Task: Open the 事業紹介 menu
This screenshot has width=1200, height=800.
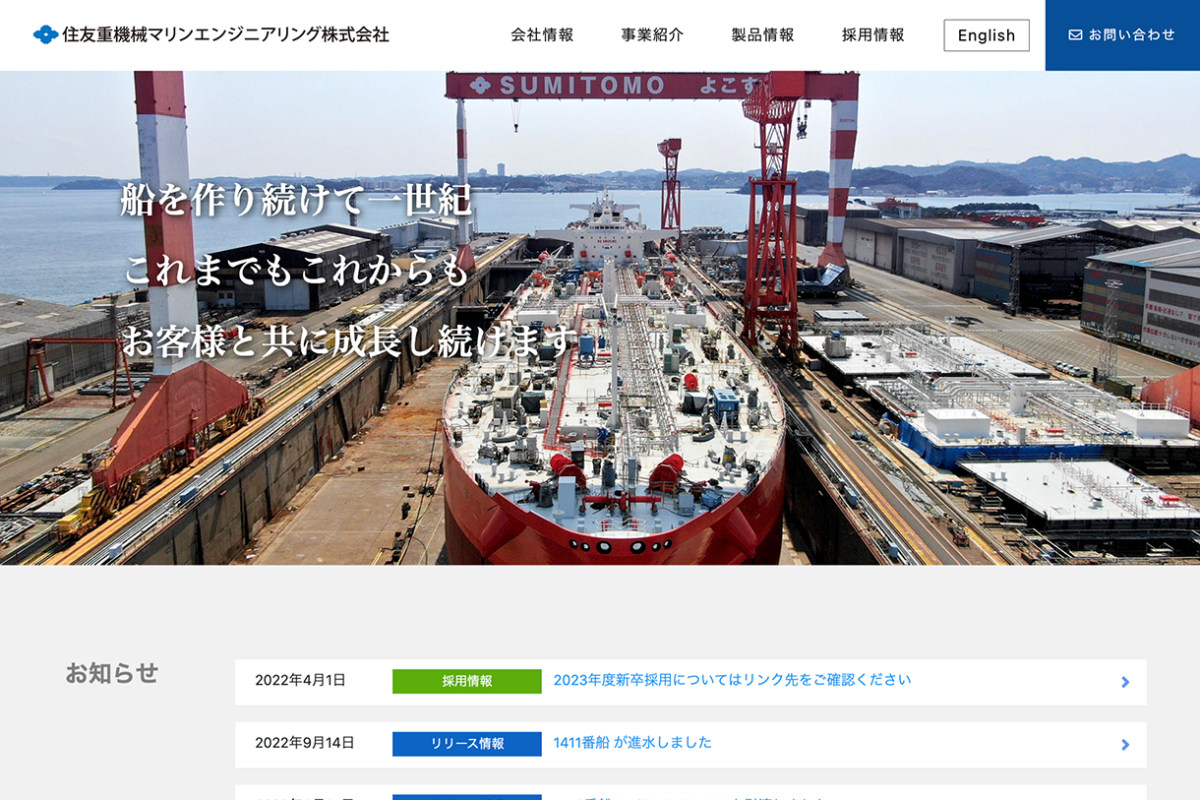Action: click(652, 35)
